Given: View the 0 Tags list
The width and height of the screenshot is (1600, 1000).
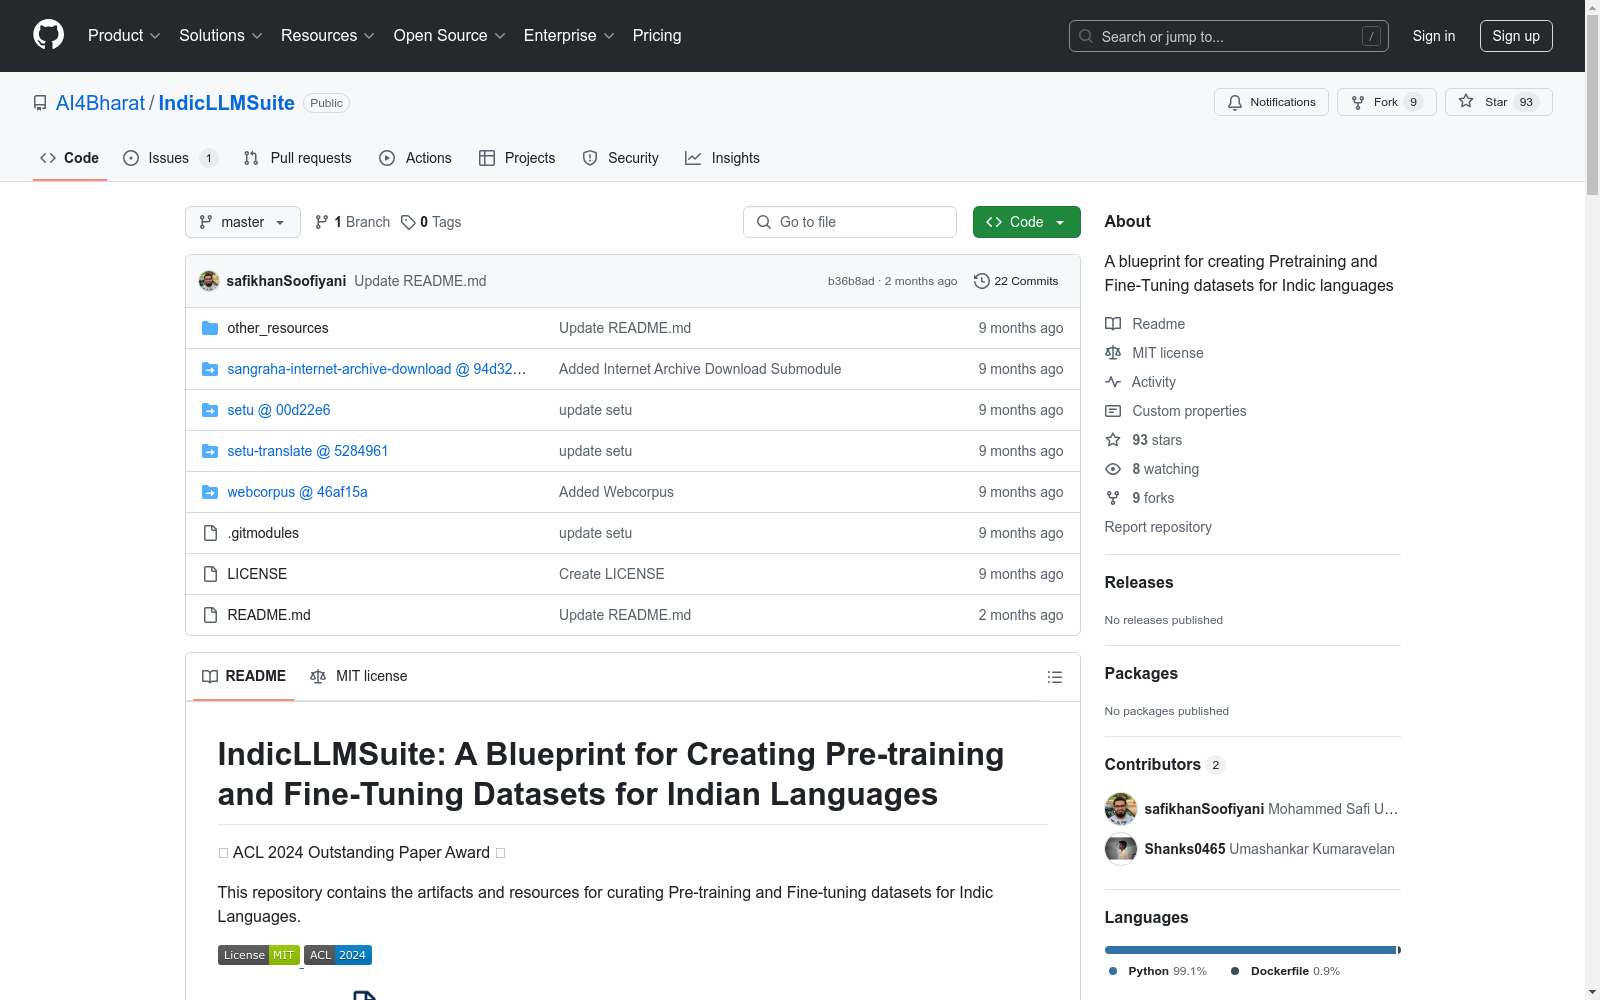Looking at the screenshot, I should (x=431, y=222).
